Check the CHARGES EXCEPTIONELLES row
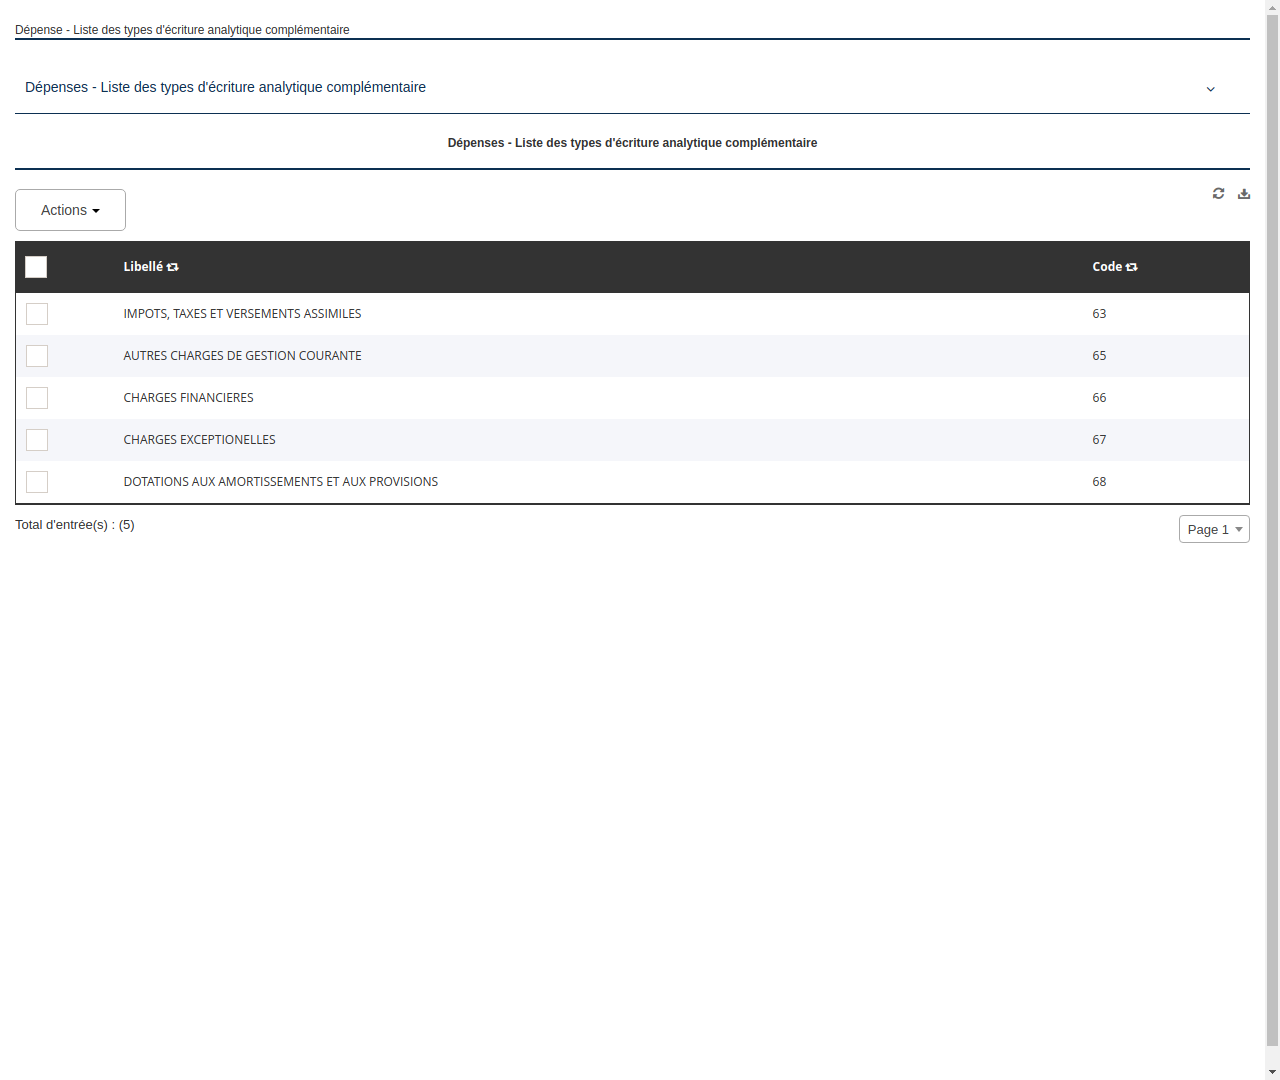The height and width of the screenshot is (1080, 1280). coord(37,440)
